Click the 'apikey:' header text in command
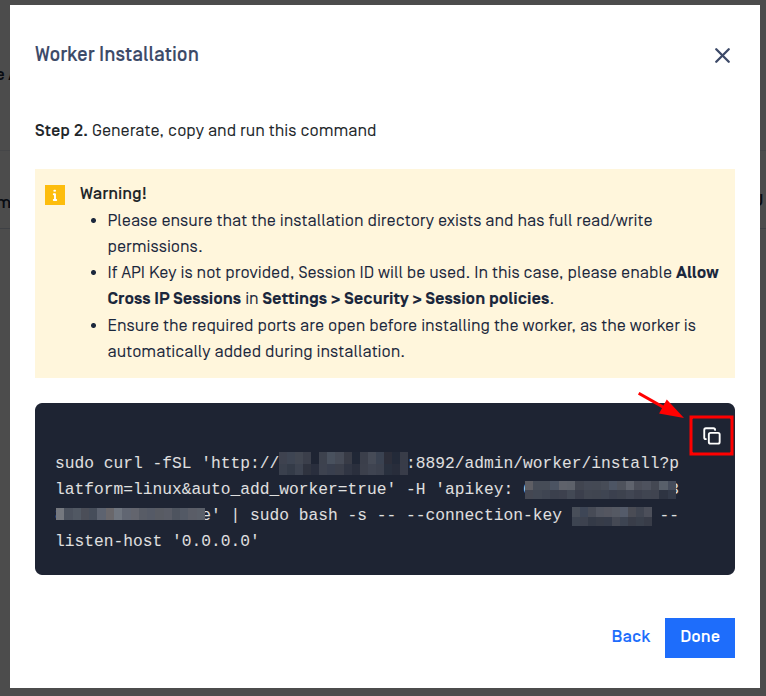Screen dimensions: 766x696 [477, 489]
